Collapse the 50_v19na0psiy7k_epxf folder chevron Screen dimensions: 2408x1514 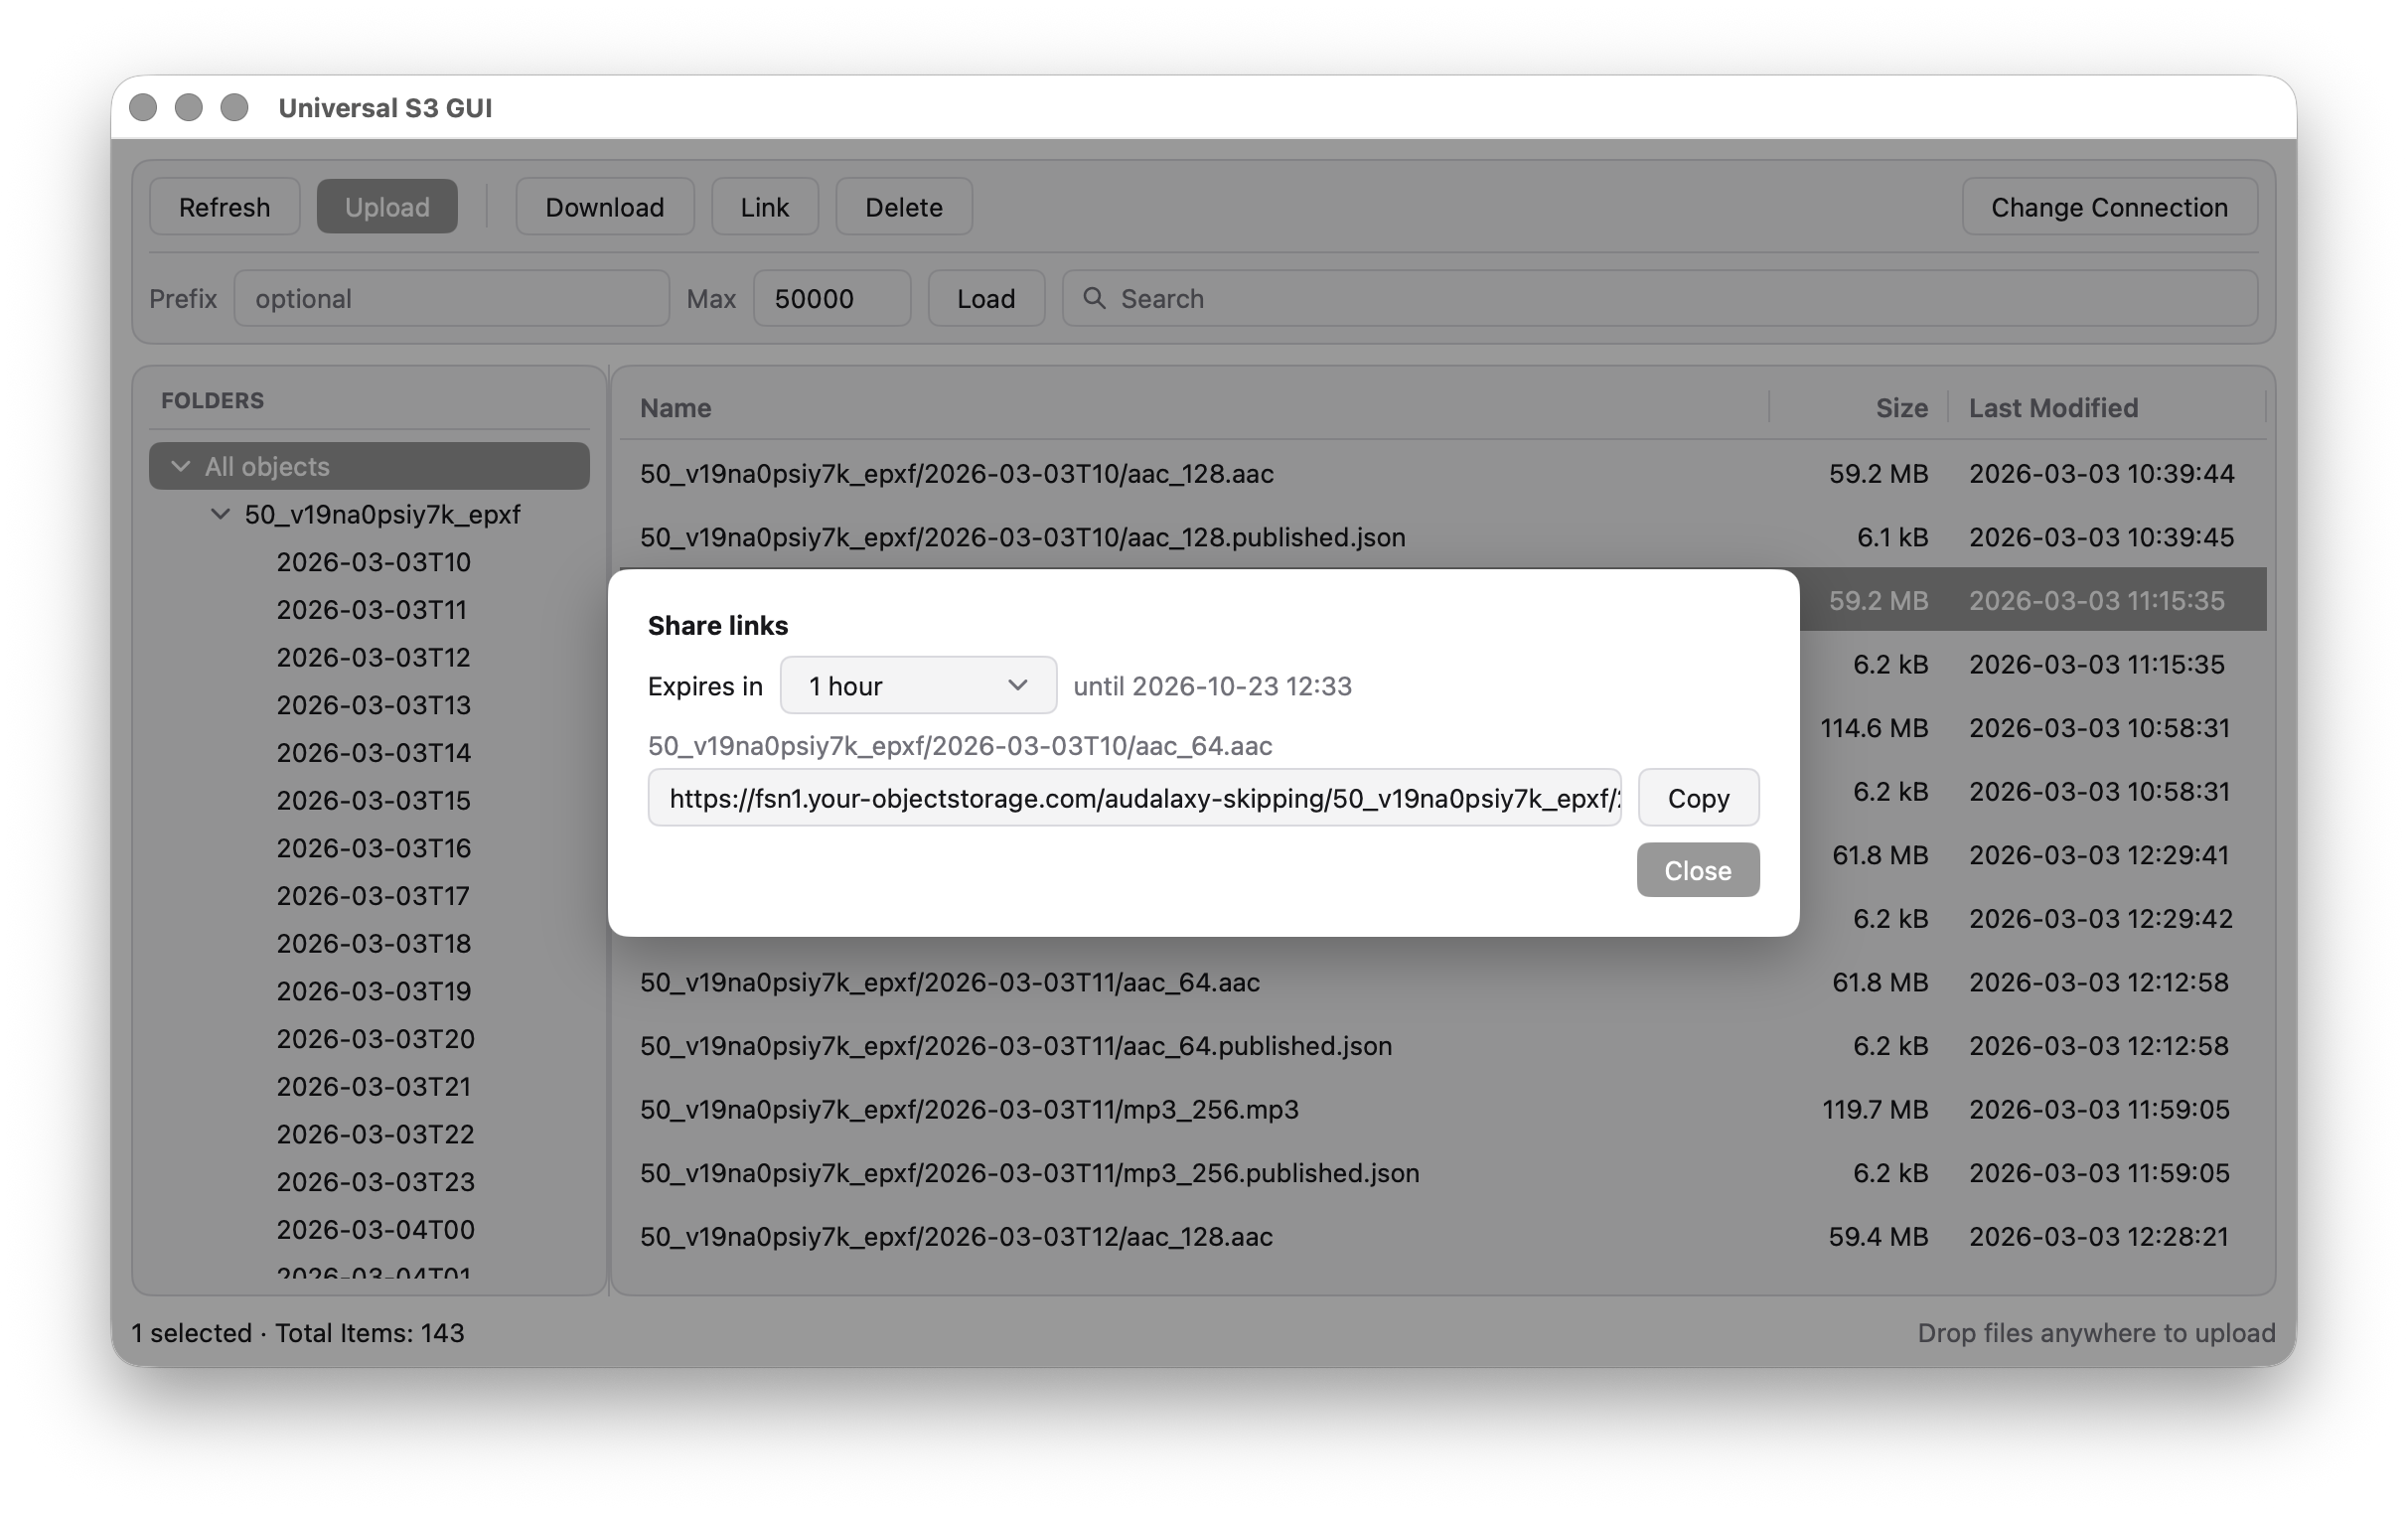[220, 514]
